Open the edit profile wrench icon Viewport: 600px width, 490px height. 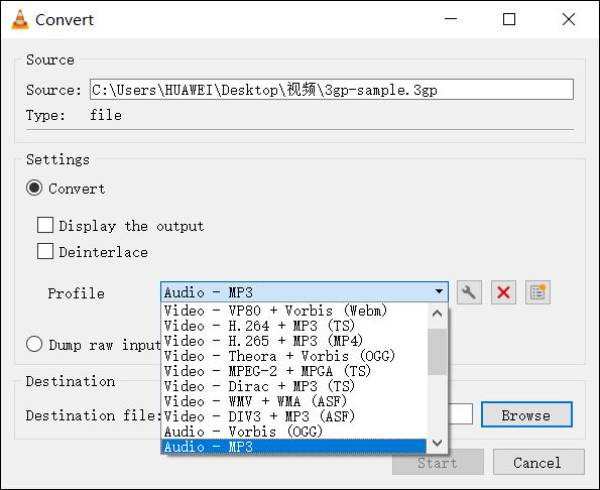469,293
